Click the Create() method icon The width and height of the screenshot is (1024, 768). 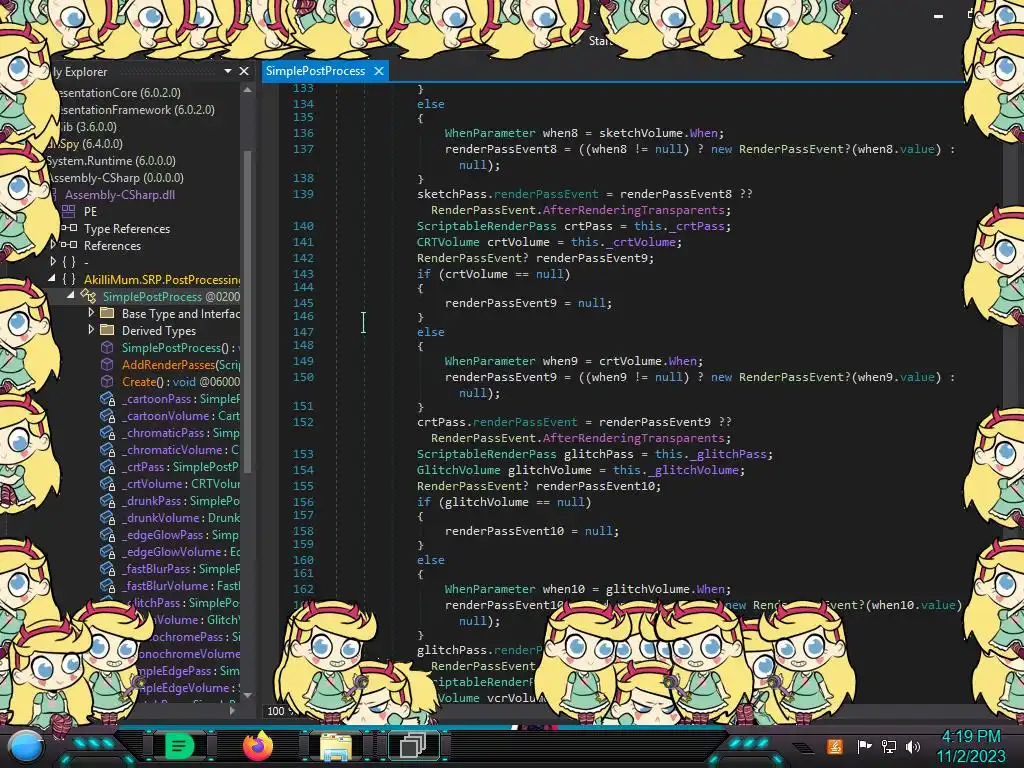click(x=107, y=381)
